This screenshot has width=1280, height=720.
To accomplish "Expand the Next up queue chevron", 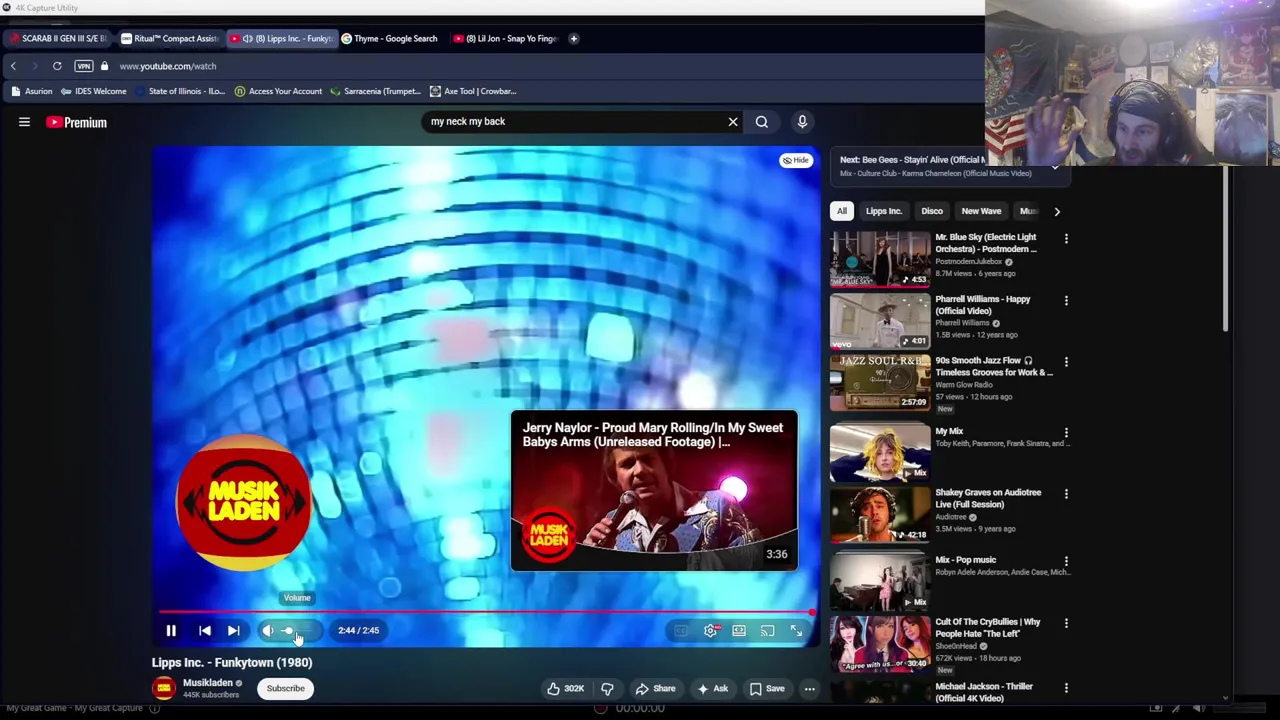I will (1055, 167).
